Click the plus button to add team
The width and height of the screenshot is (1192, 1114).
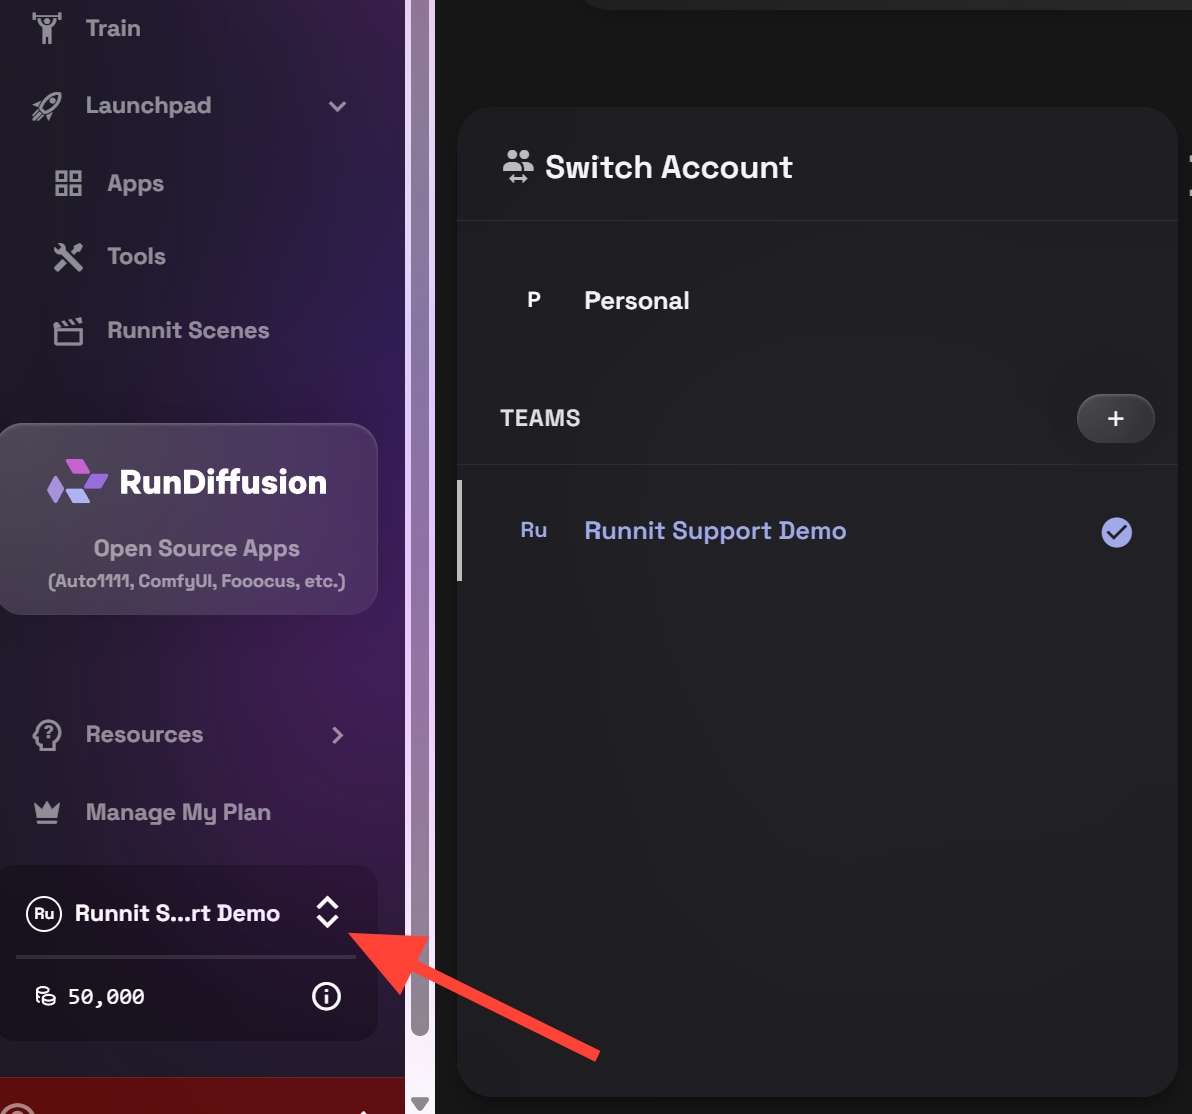click(x=1115, y=419)
